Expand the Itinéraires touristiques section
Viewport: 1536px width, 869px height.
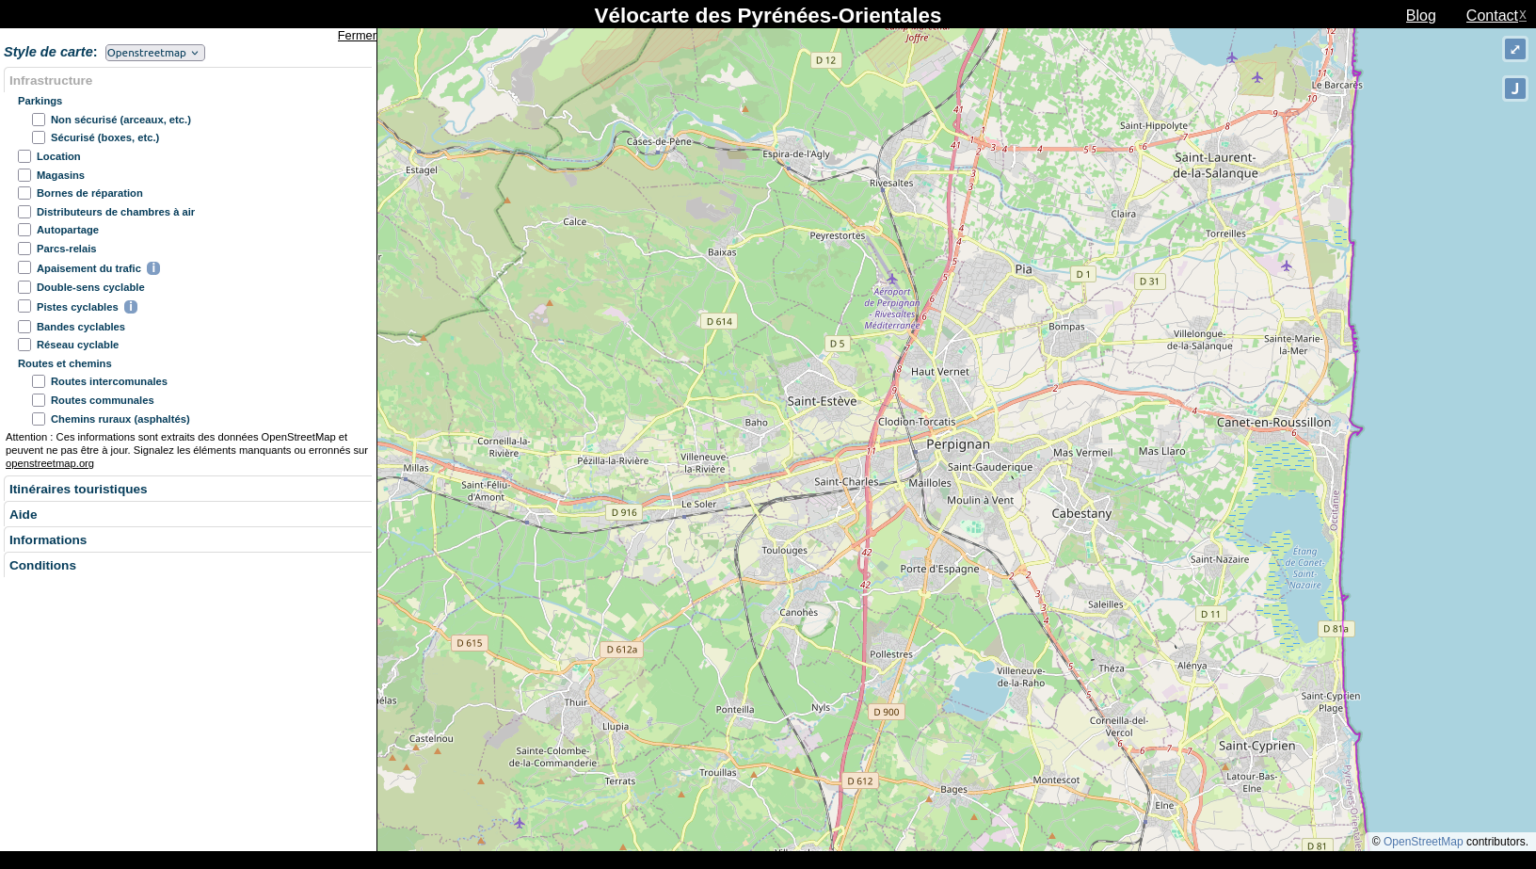tap(78, 489)
